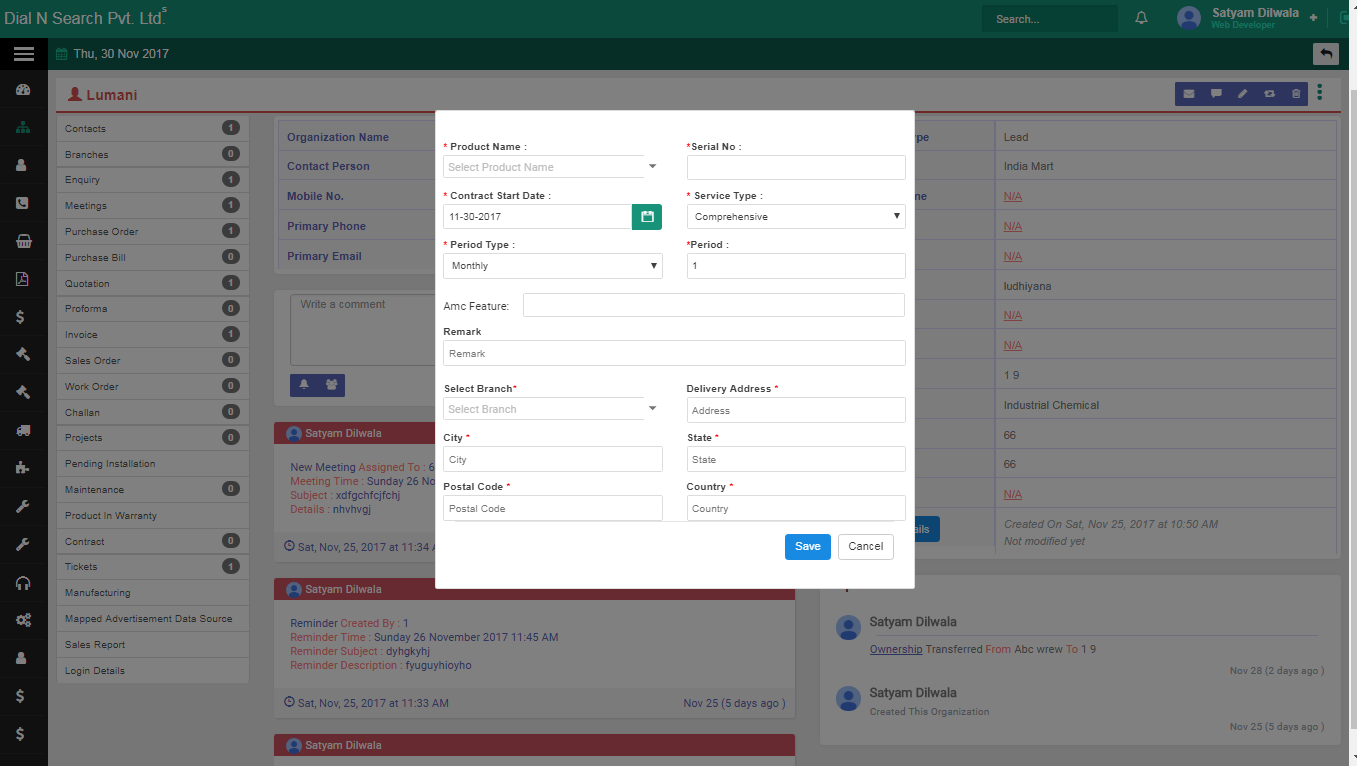Click the calendar icon beside Contract Start Date
The width and height of the screenshot is (1357, 767).
(x=647, y=216)
